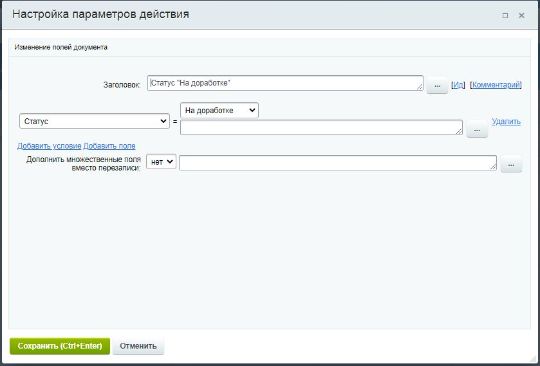Close the Настройка параметров действия dialog
Screen dimensions: 540x366
point(521,15)
